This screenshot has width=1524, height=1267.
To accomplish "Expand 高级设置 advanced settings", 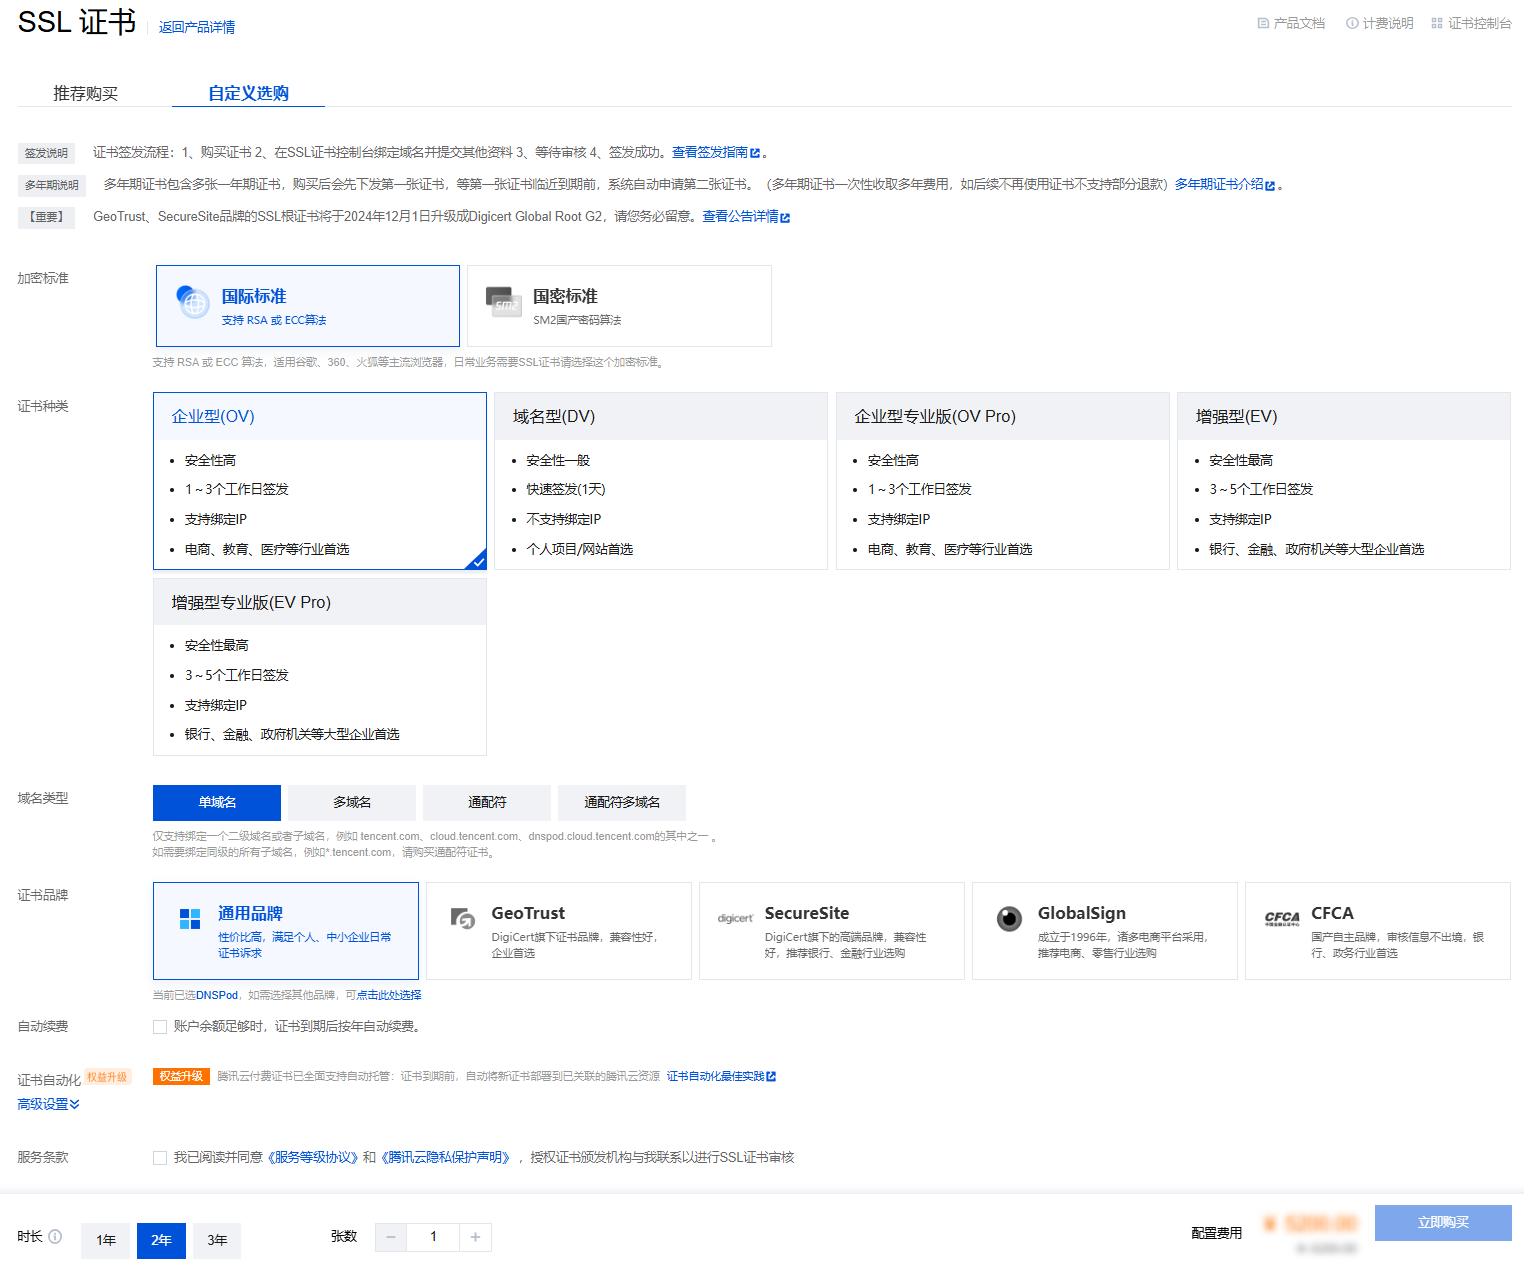I will 48,1104.
